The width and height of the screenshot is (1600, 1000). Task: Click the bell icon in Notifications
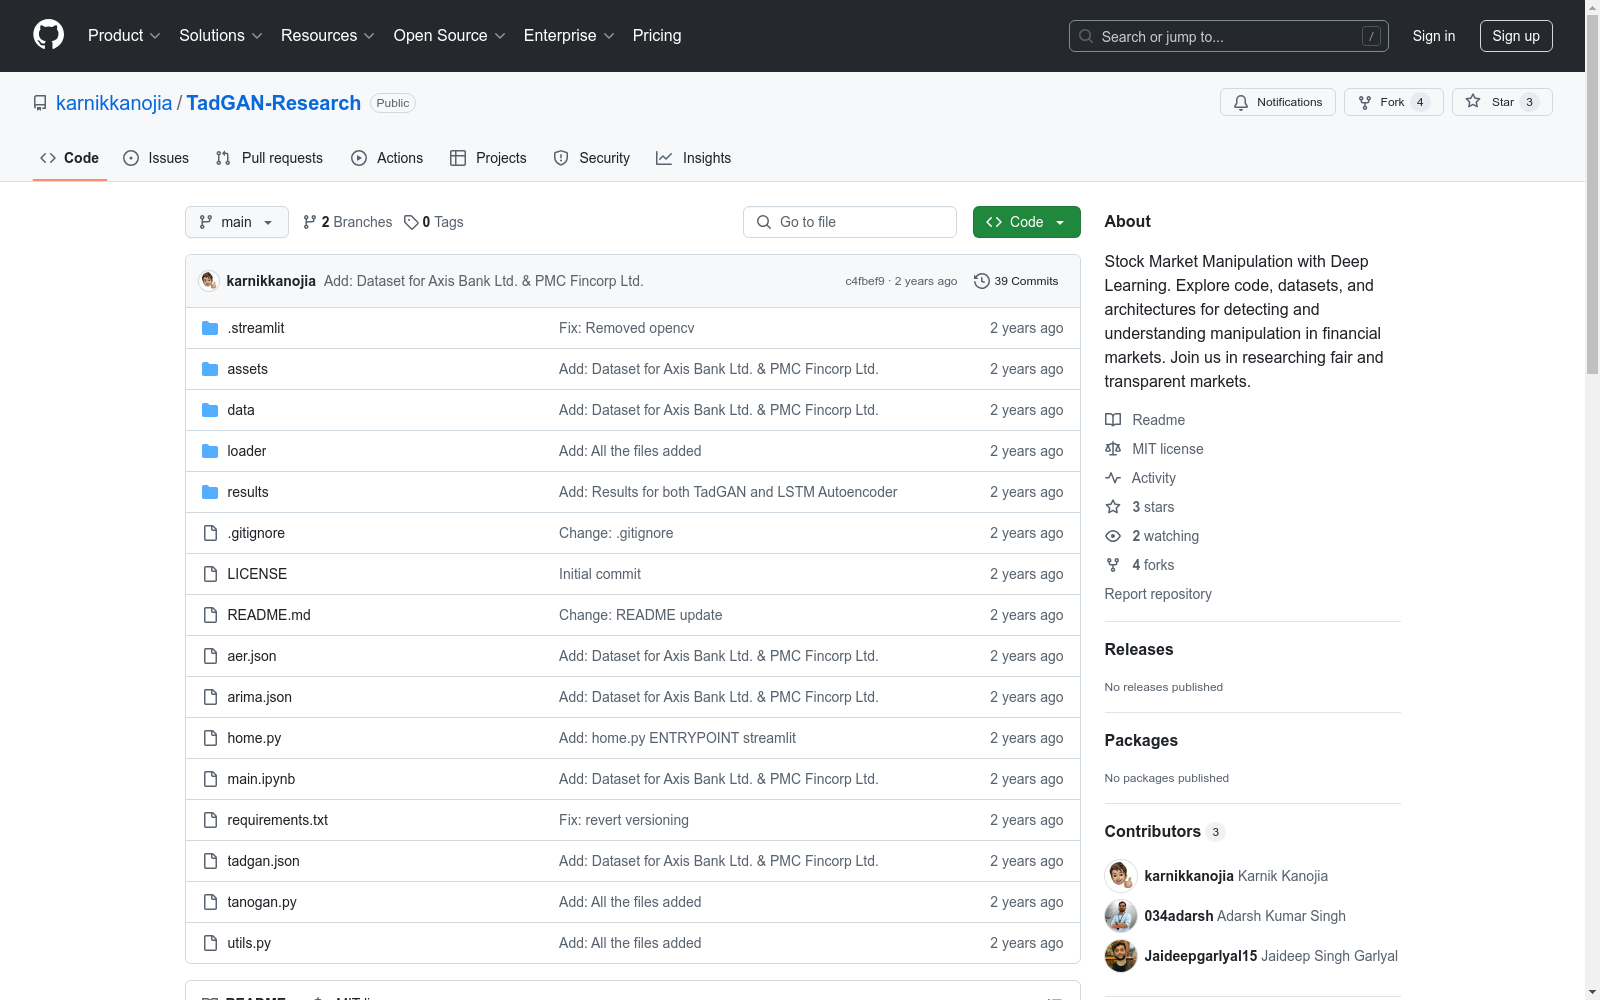tap(1241, 102)
